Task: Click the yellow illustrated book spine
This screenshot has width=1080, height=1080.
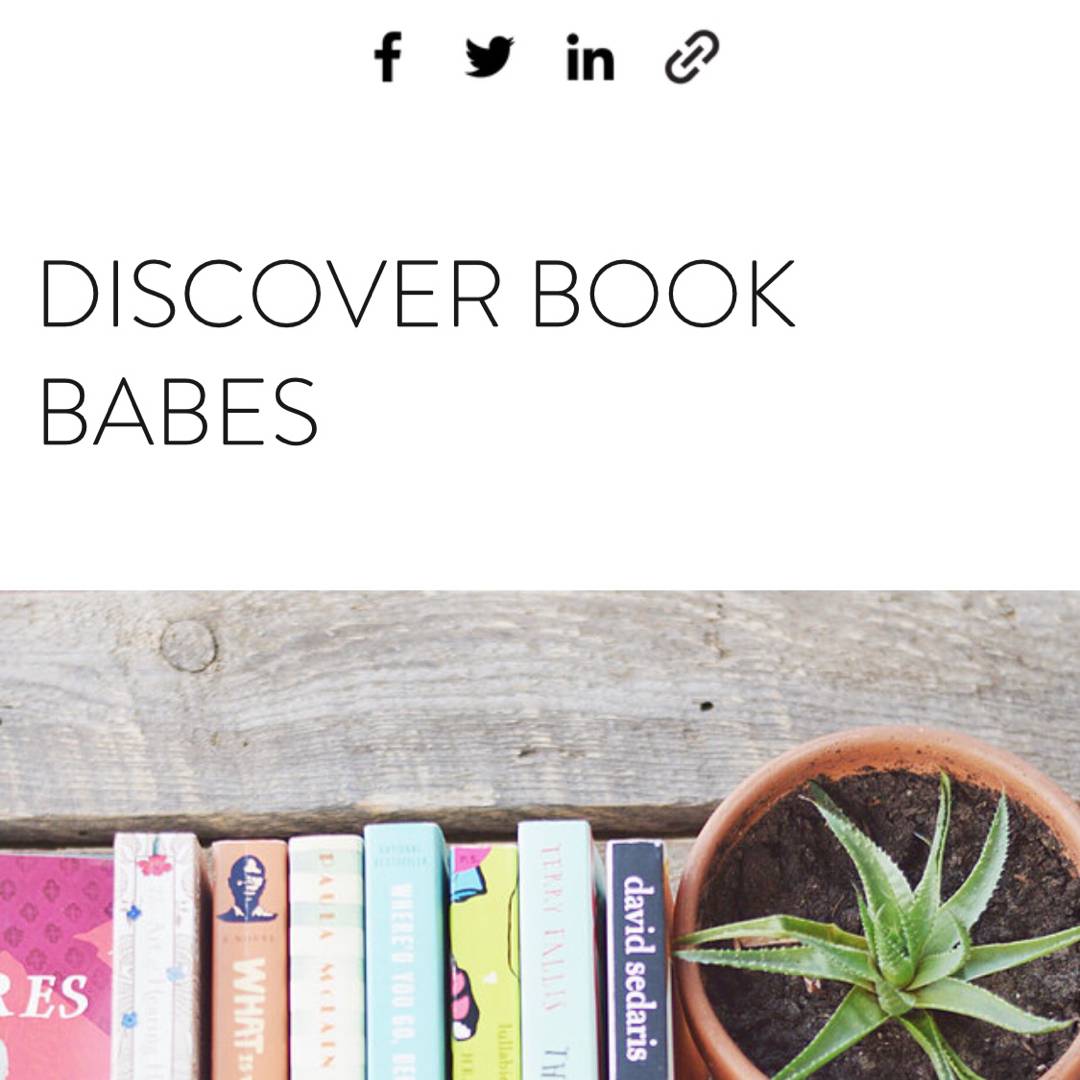Action: (x=484, y=962)
